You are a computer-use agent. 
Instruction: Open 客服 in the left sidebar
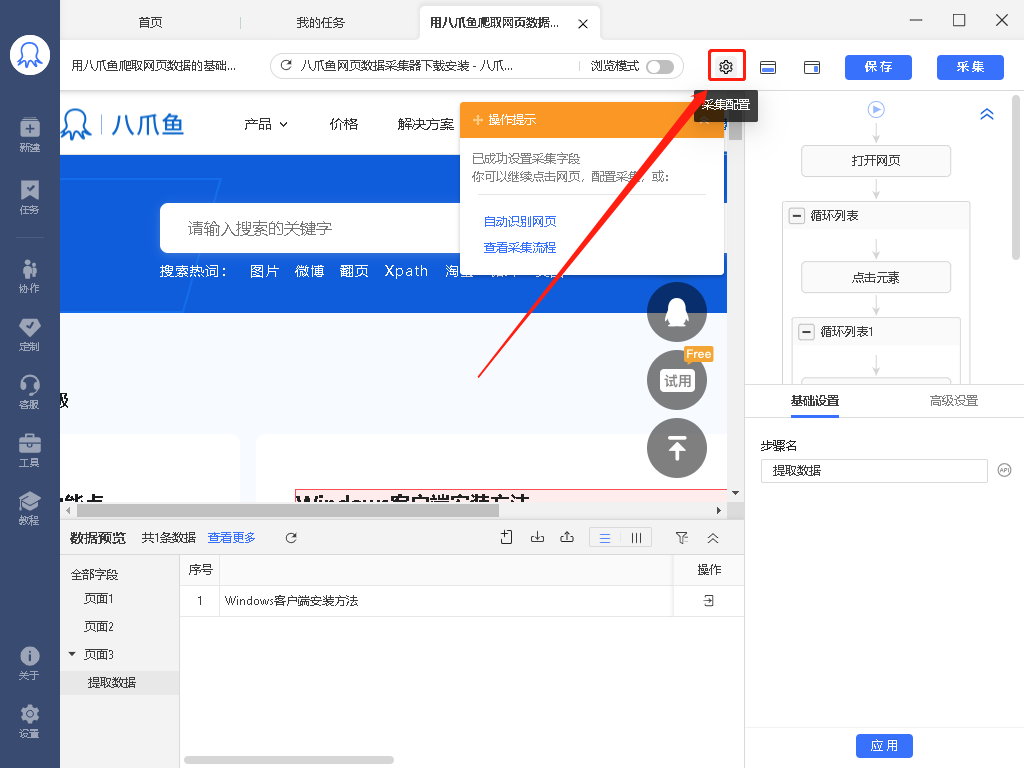29,392
